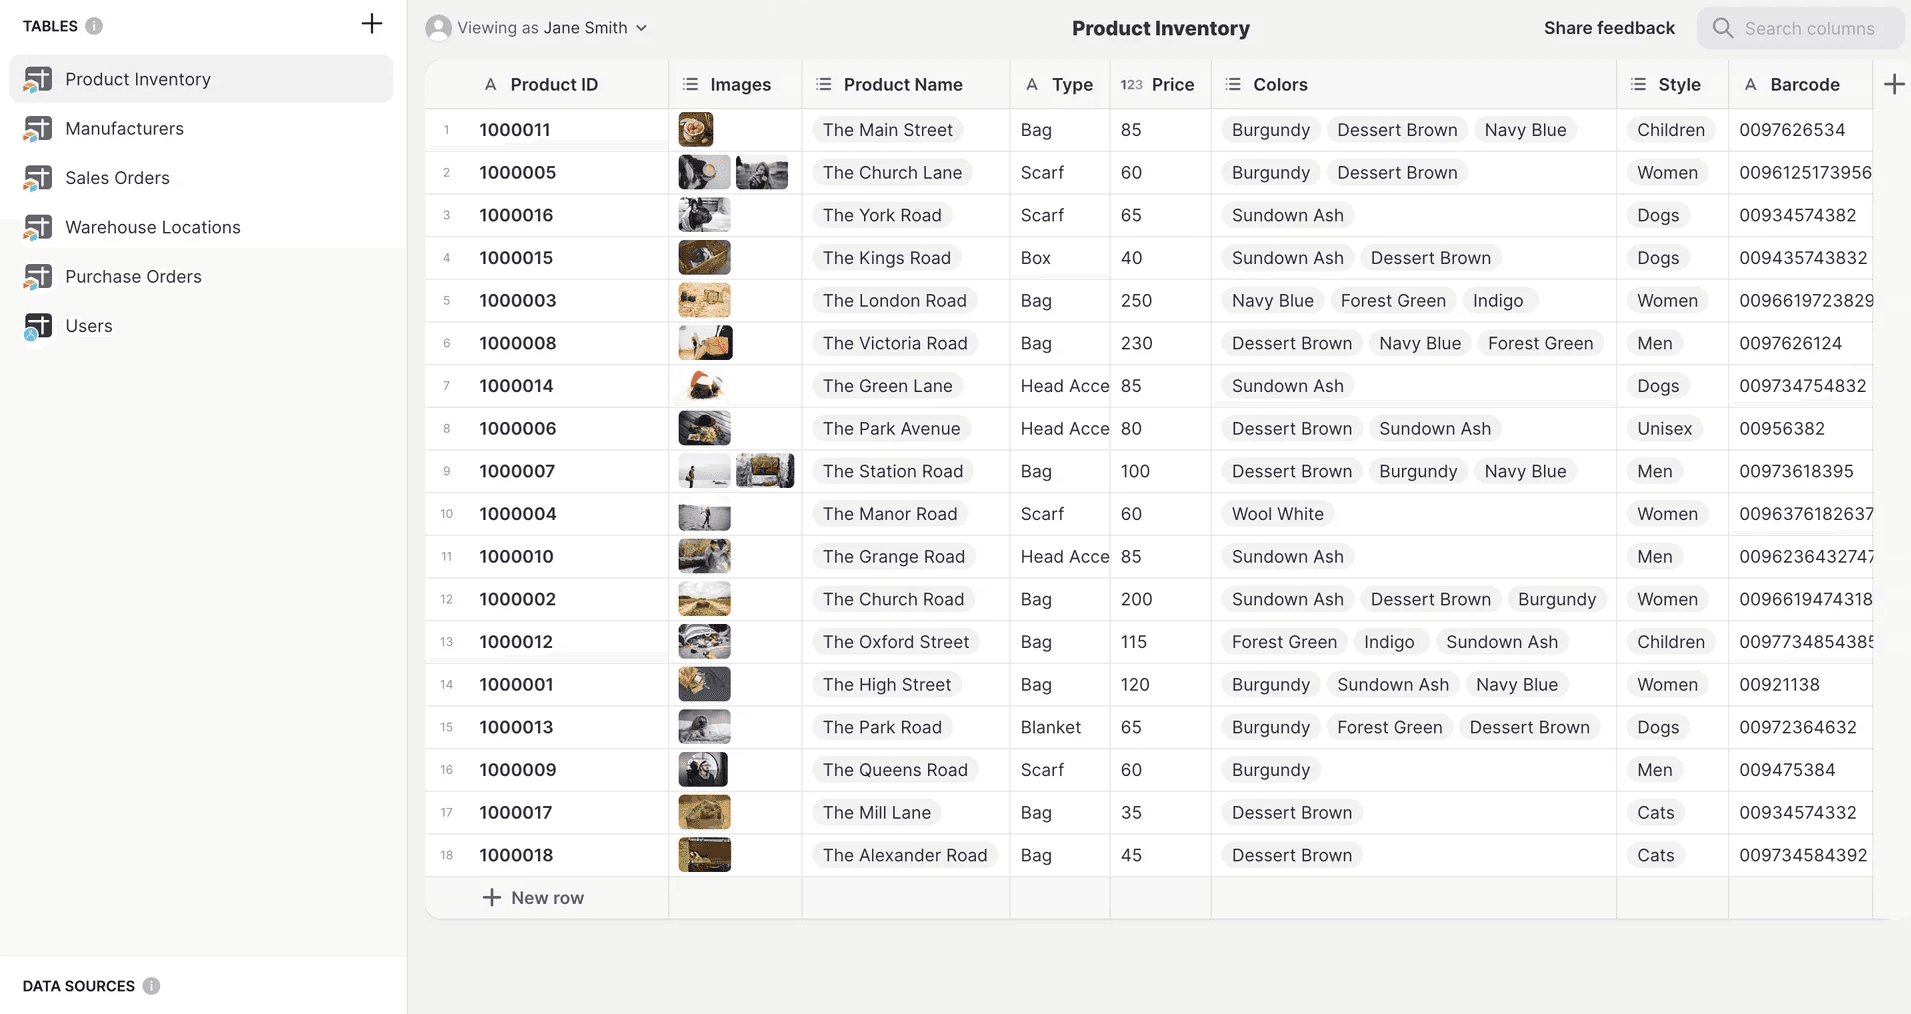Click the Manufacturers table icon
The height and width of the screenshot is (1014, 1911).
(x=38, y=128)
